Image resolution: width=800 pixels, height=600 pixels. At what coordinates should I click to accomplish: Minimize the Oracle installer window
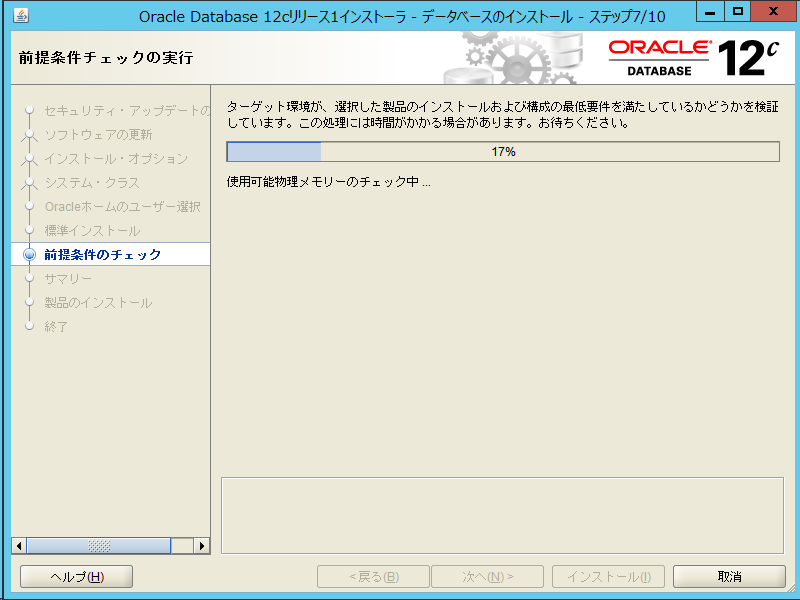(710, 13)
